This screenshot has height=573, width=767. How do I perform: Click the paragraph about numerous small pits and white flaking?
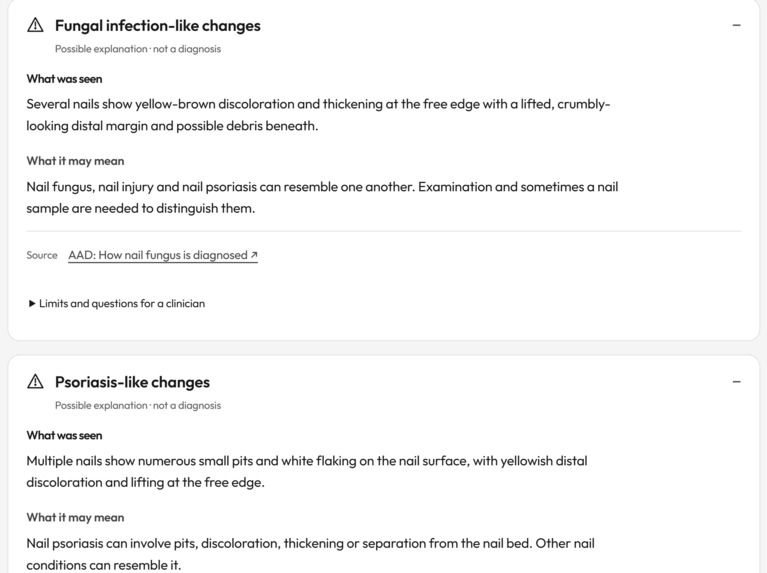(307, 472)
